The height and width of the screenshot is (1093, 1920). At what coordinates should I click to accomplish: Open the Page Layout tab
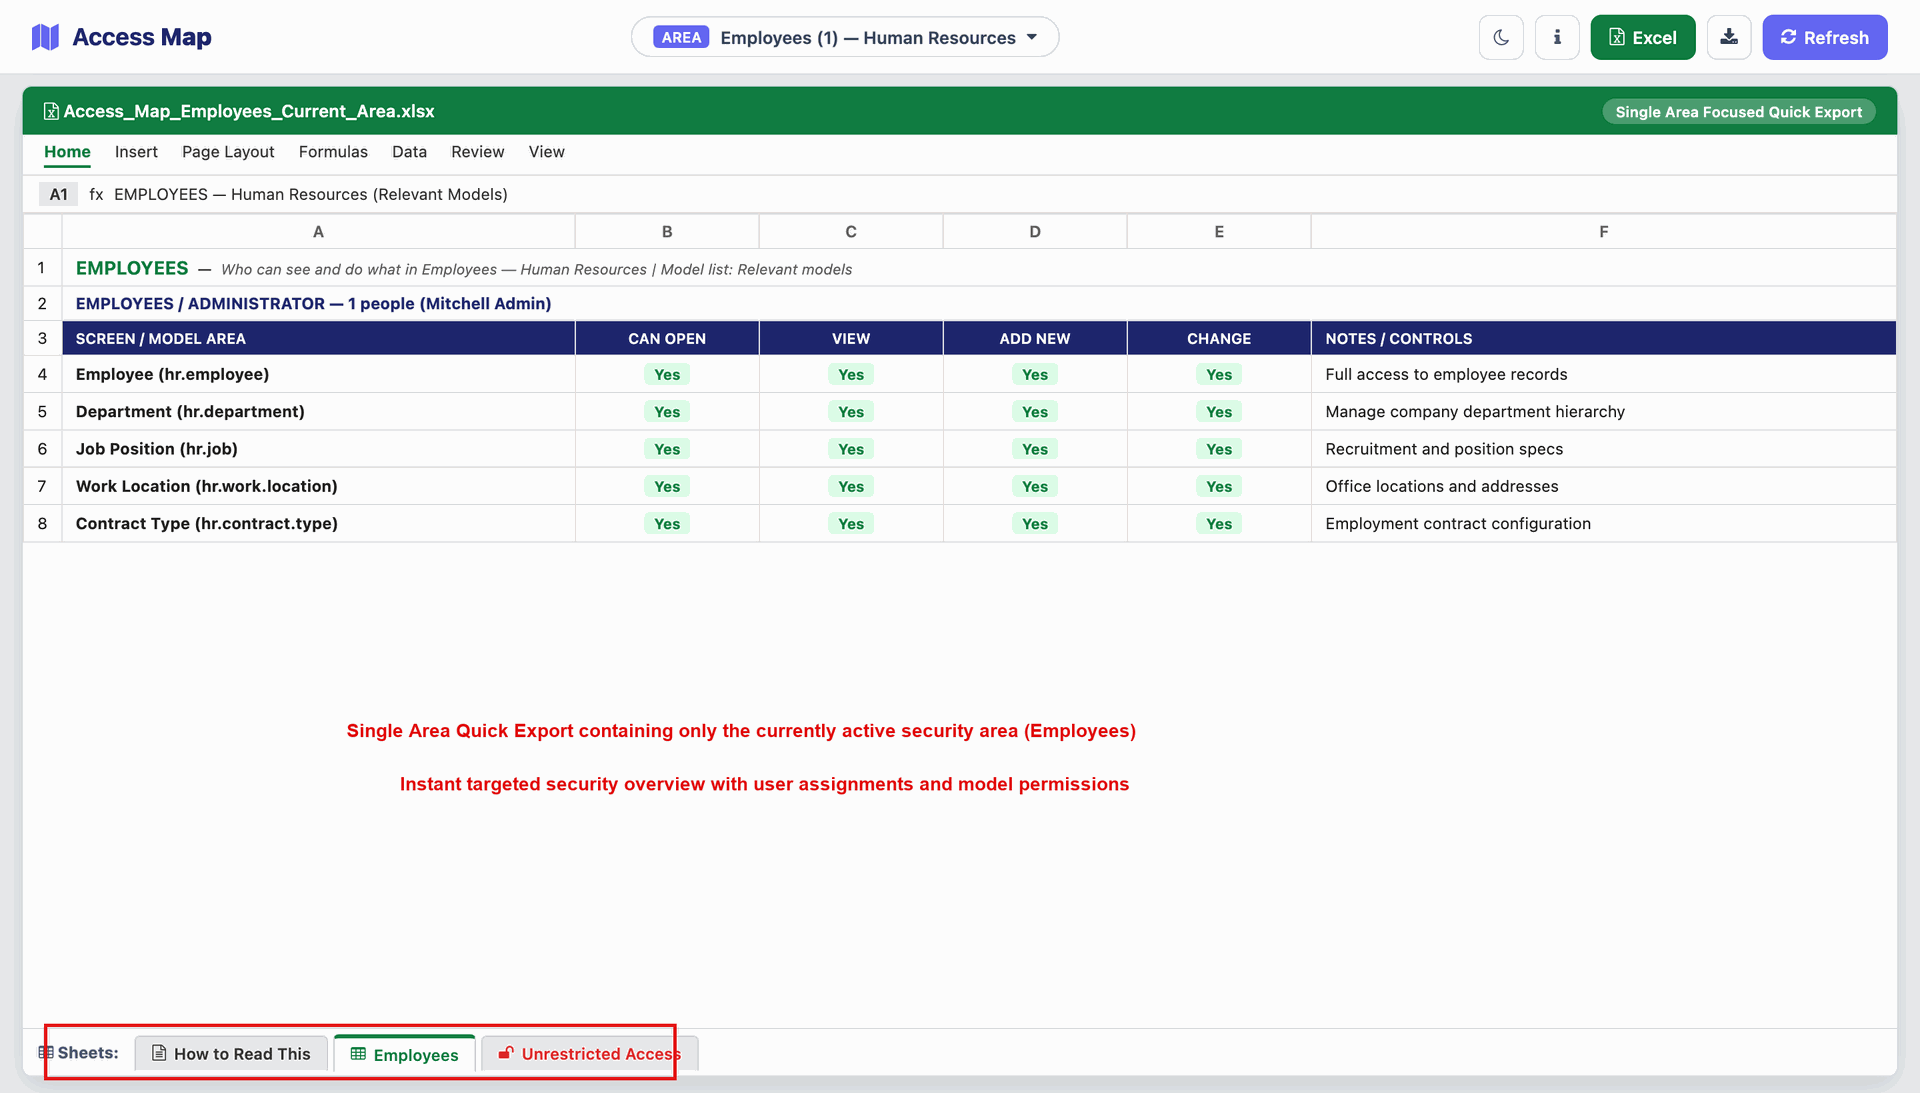(x=228, y=152)
